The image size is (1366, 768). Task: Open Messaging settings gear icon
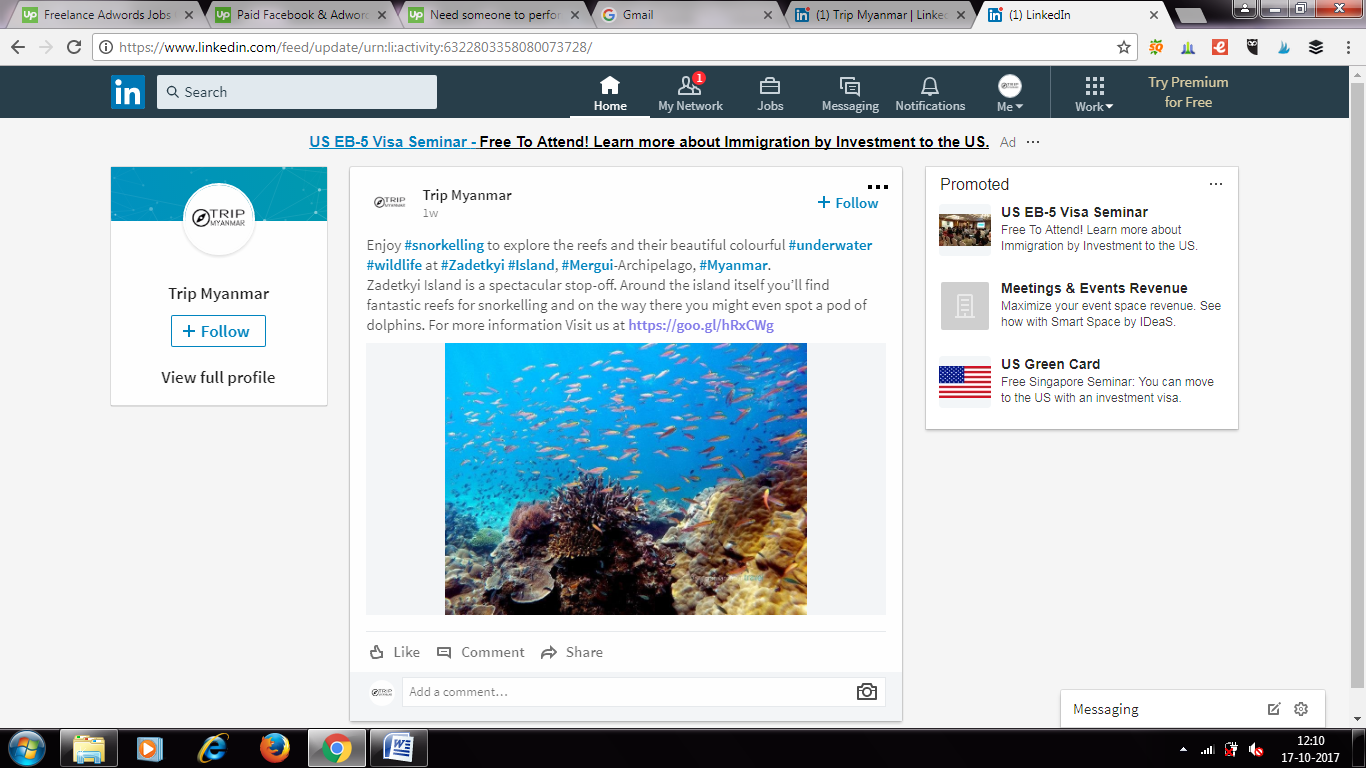(1301, 709)
